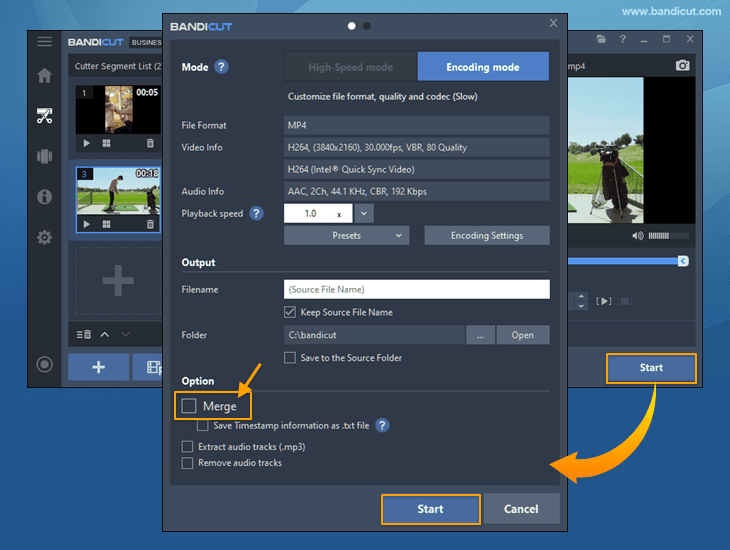Screen dimensions: 730x550
Task: Click the end marker on the timeline slider
Action: [x=683, y=261]
